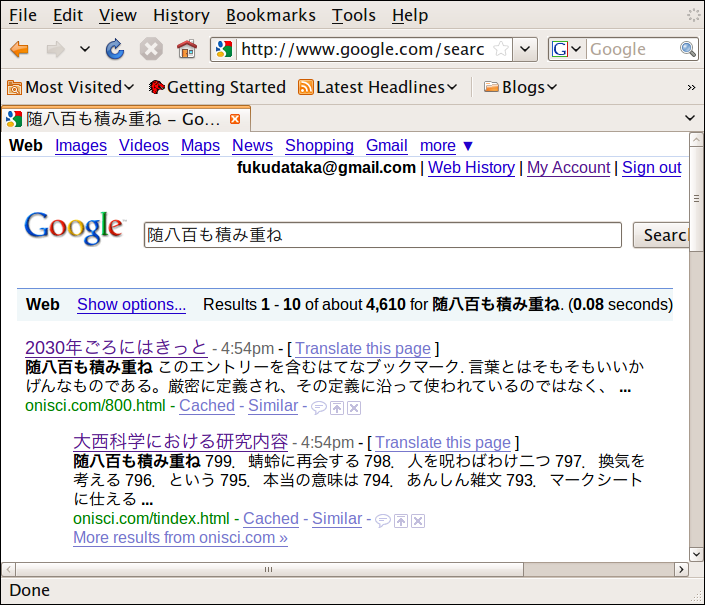Go to Google Images link
Screen dimensions: 705x605
(x=81, y=146)
